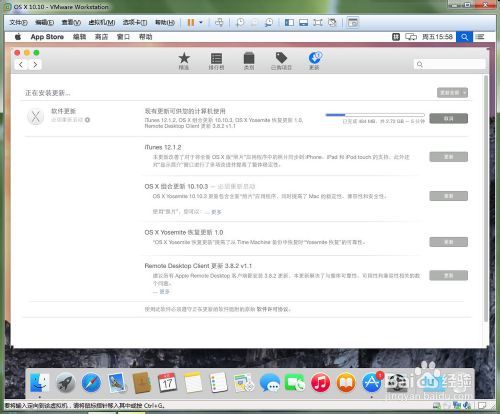Open the 排行榜 Top Charts list icon
The image size is (500, 414).
(x=216, y=61)
